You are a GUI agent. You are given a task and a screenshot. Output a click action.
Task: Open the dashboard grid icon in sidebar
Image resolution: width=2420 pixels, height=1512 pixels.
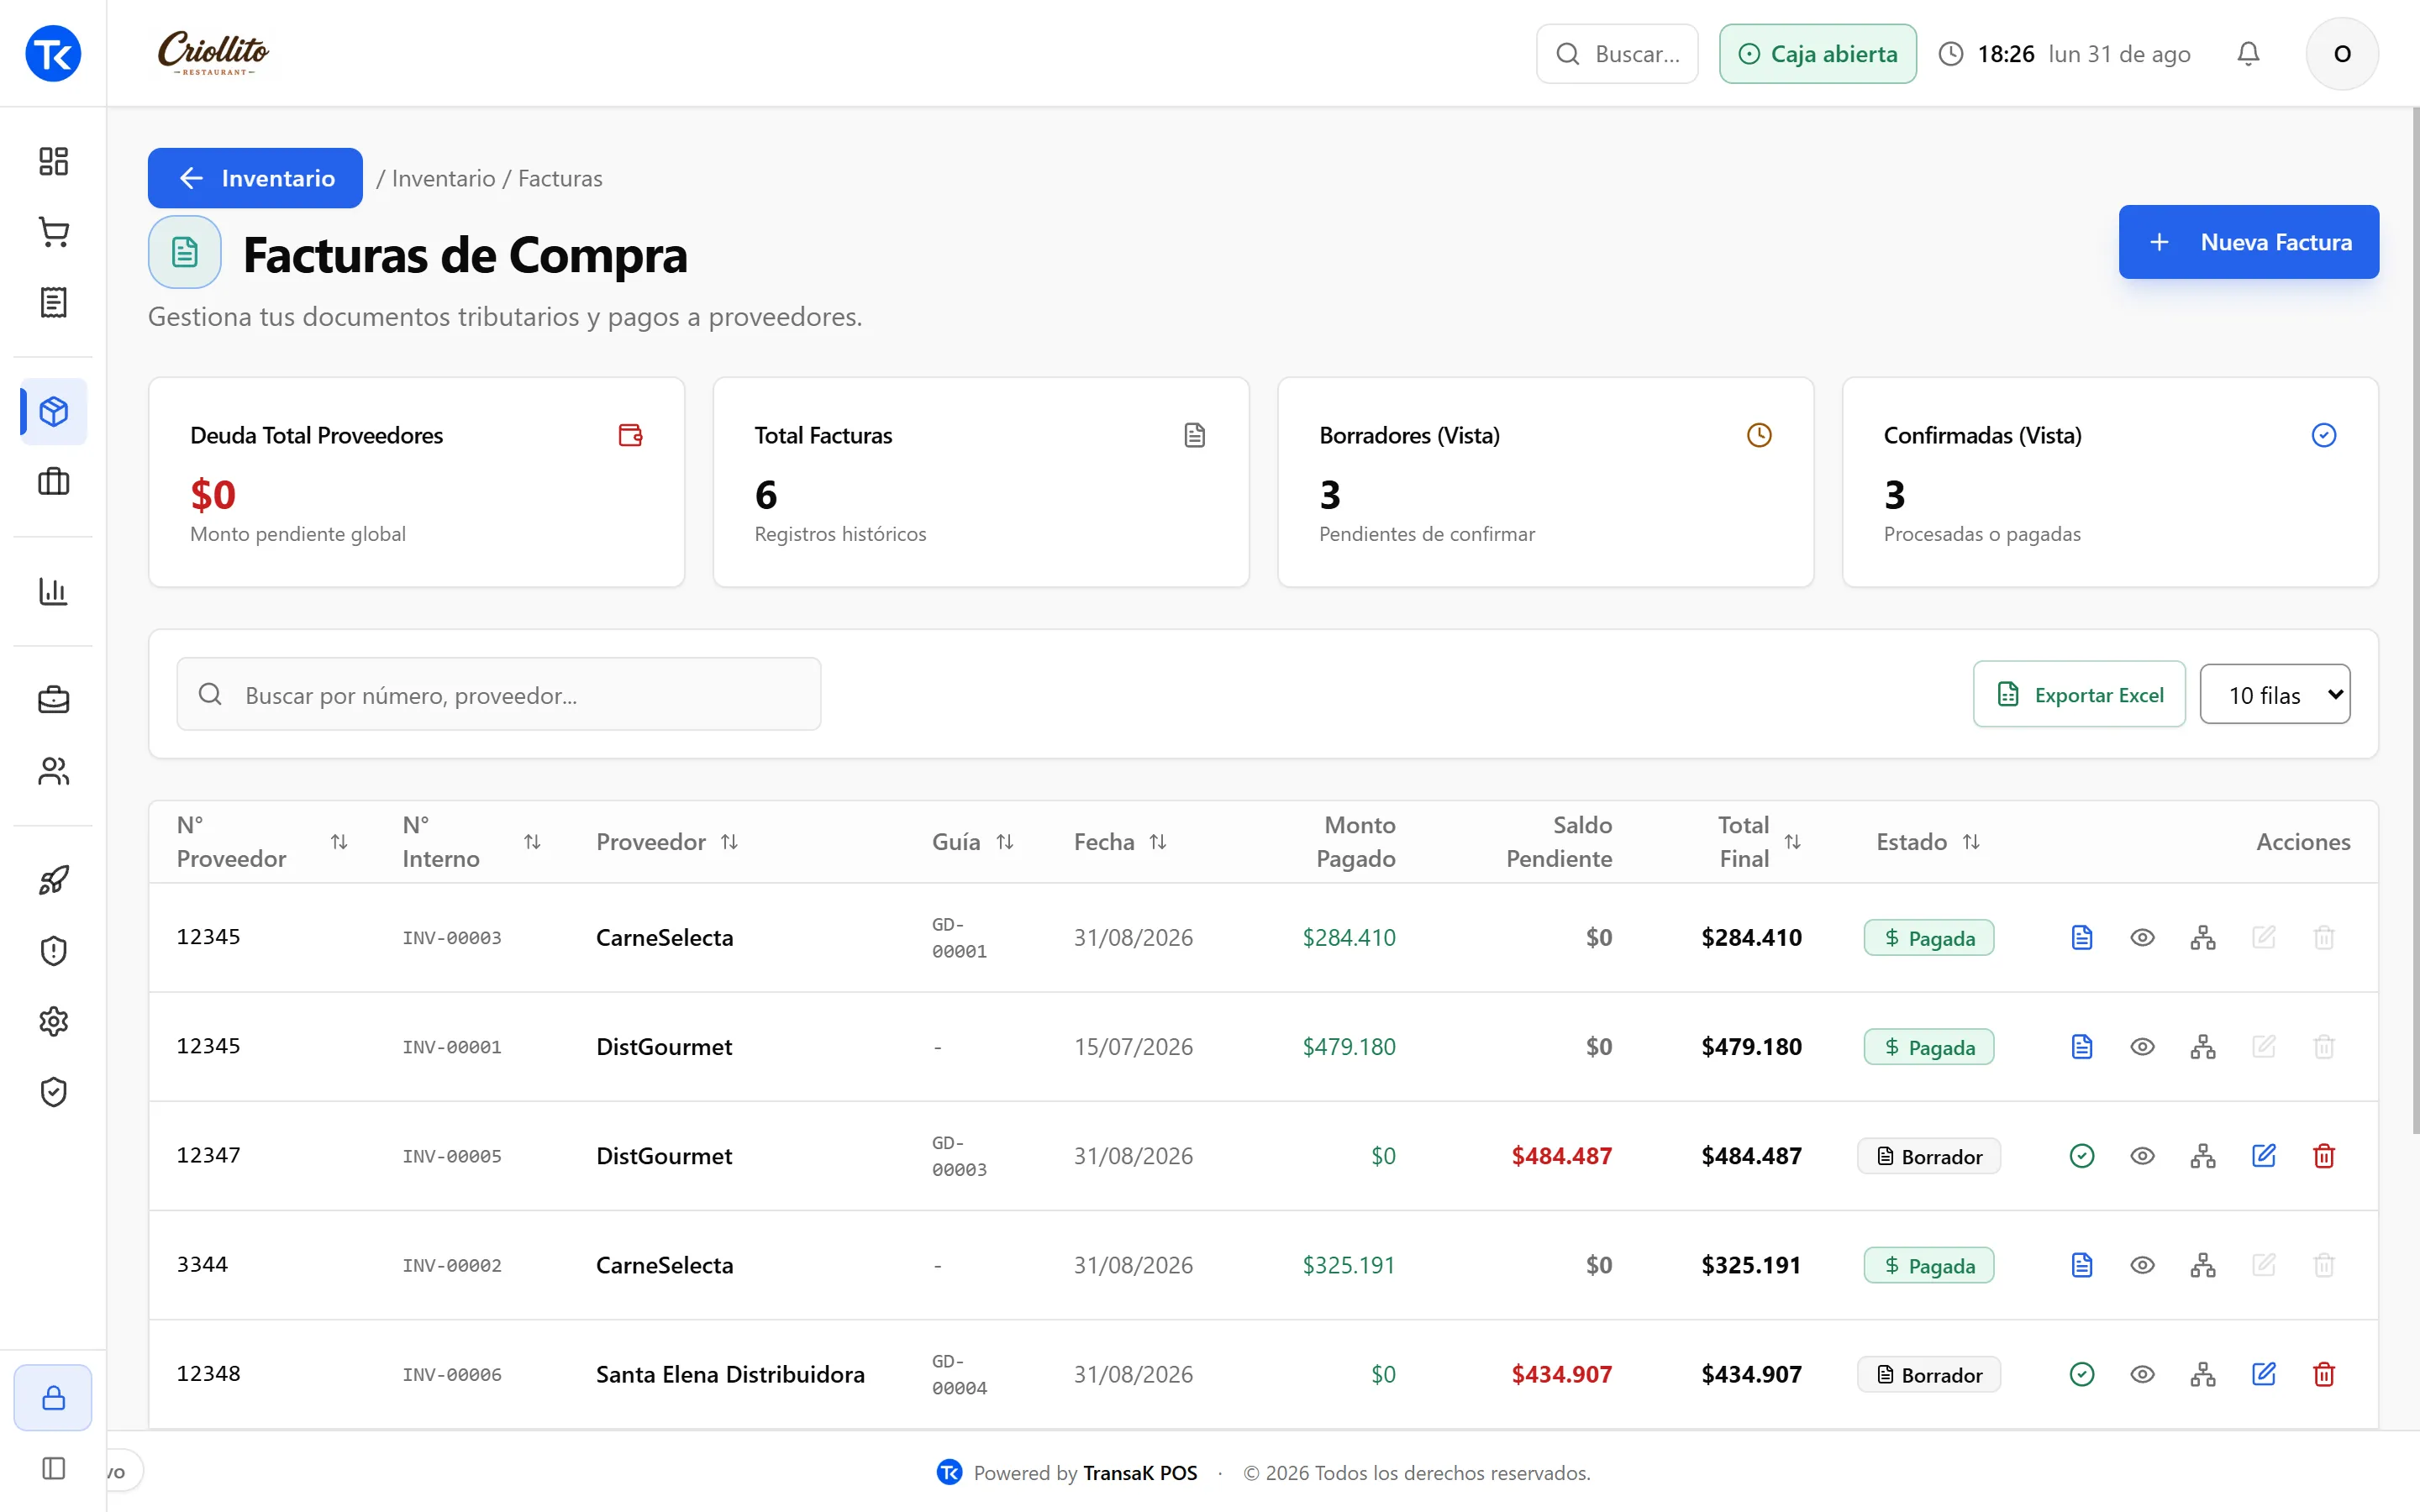(53, 161)
